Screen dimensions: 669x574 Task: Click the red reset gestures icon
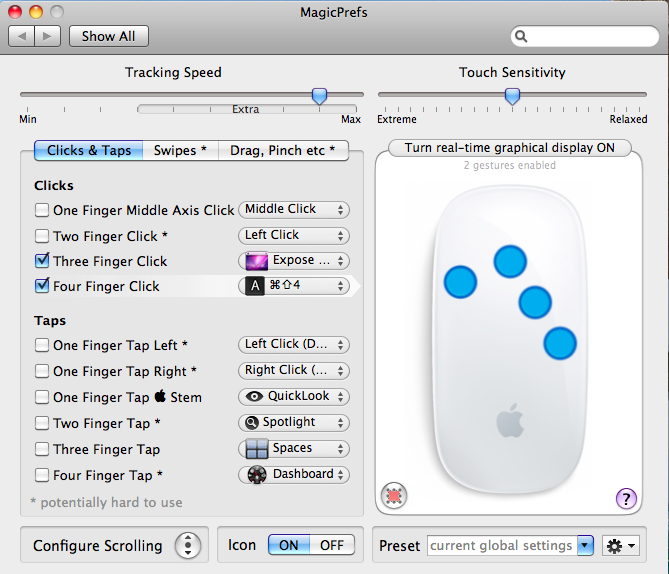point(394,496)
